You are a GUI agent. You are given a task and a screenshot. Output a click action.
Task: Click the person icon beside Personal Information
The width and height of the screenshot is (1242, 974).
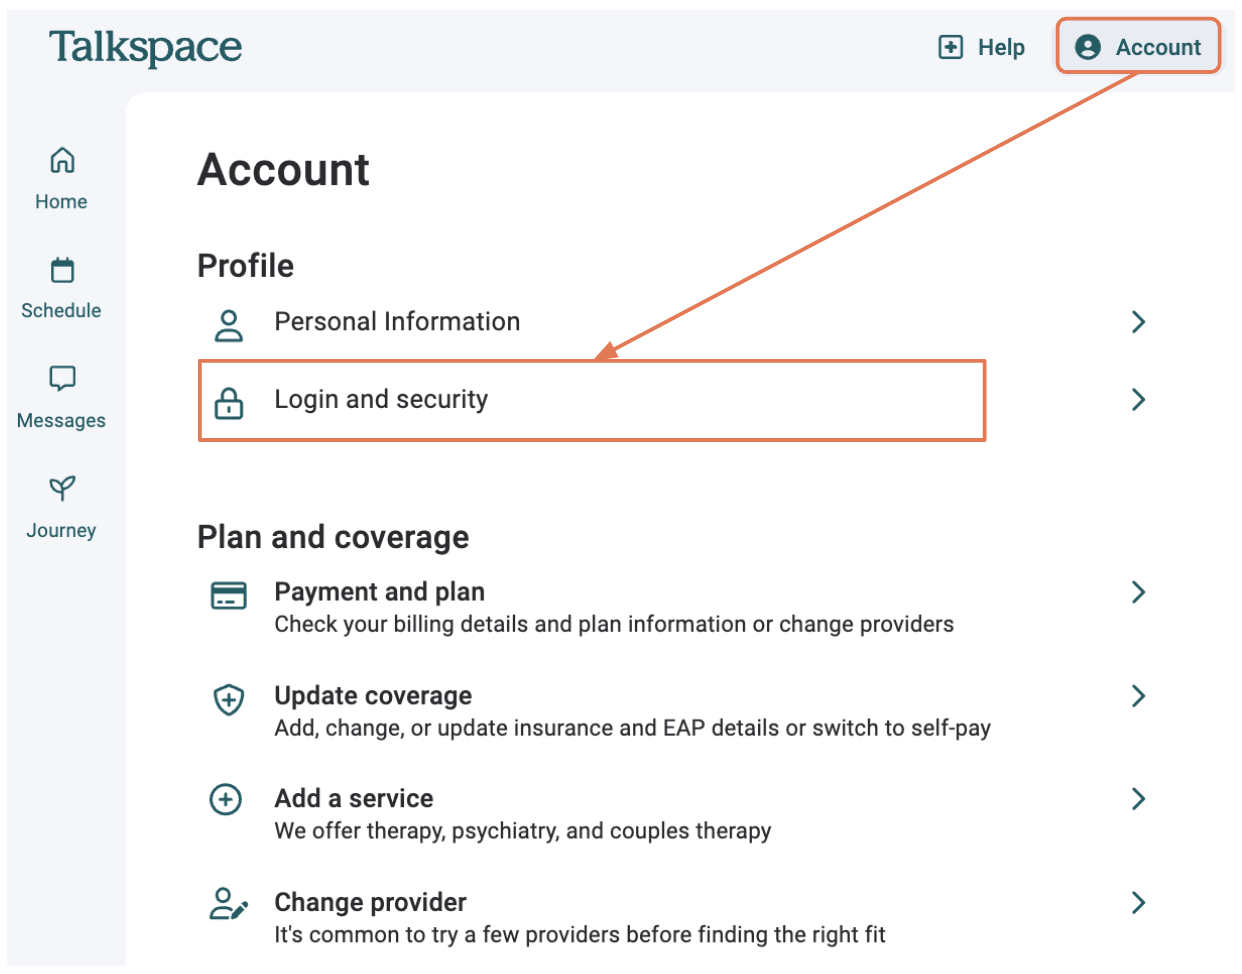pos(229,325)
